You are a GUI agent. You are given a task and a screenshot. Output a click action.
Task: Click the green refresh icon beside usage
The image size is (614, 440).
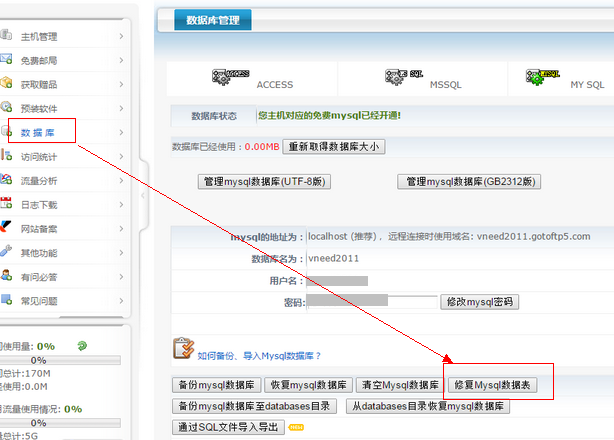[80, 346]
